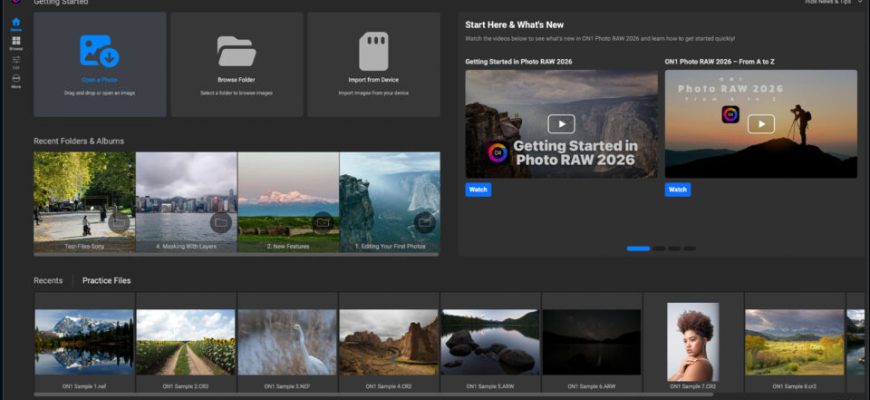
Task: Click the ON1 logo badge on From A to Z video
Action: [730, 115]
